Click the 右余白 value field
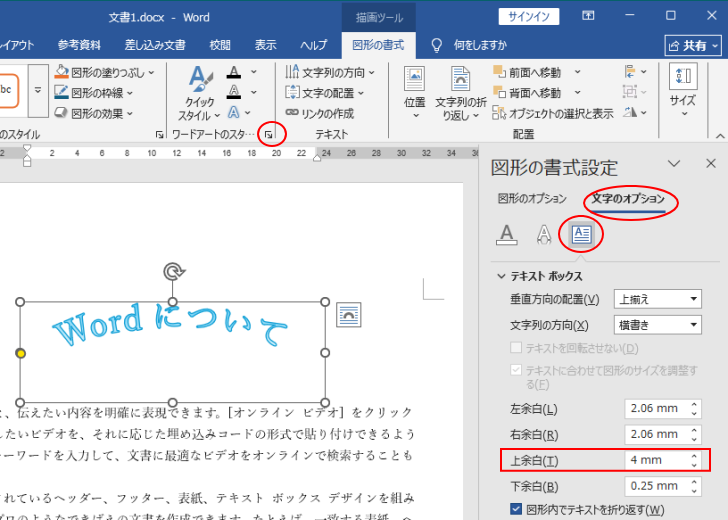 [657, 434]
